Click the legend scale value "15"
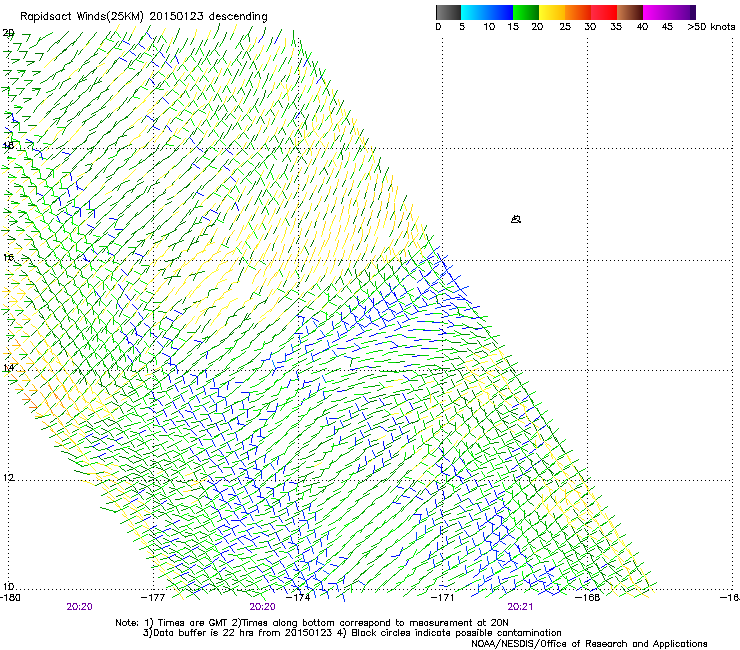This screenshot has width=740, height=650. 513,27
